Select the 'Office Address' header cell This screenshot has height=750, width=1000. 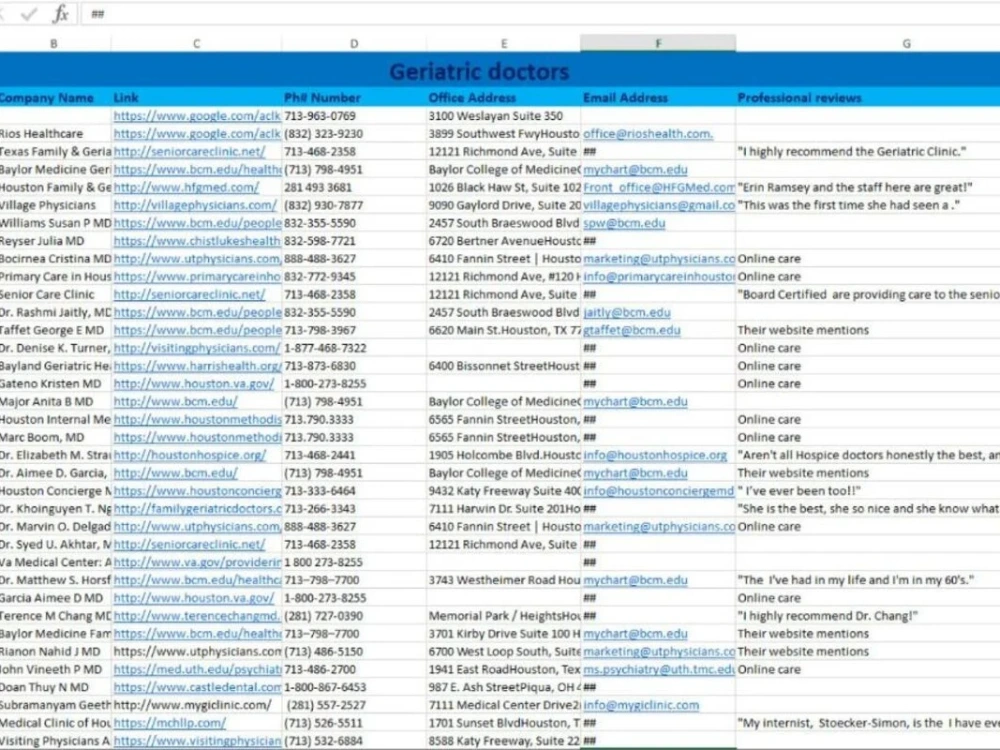pos(504,98)
